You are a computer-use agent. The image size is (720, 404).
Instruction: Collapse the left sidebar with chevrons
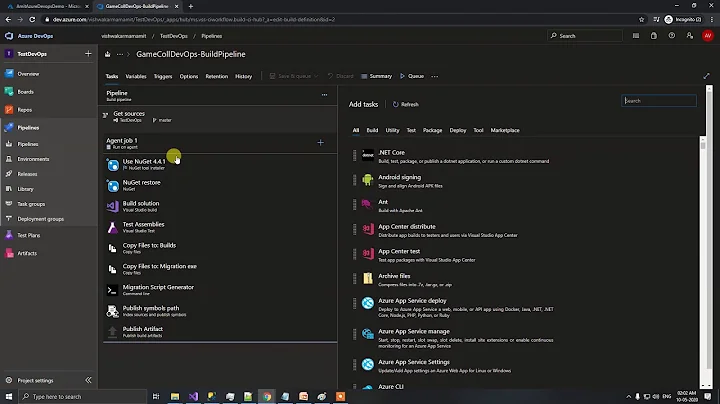88,380
